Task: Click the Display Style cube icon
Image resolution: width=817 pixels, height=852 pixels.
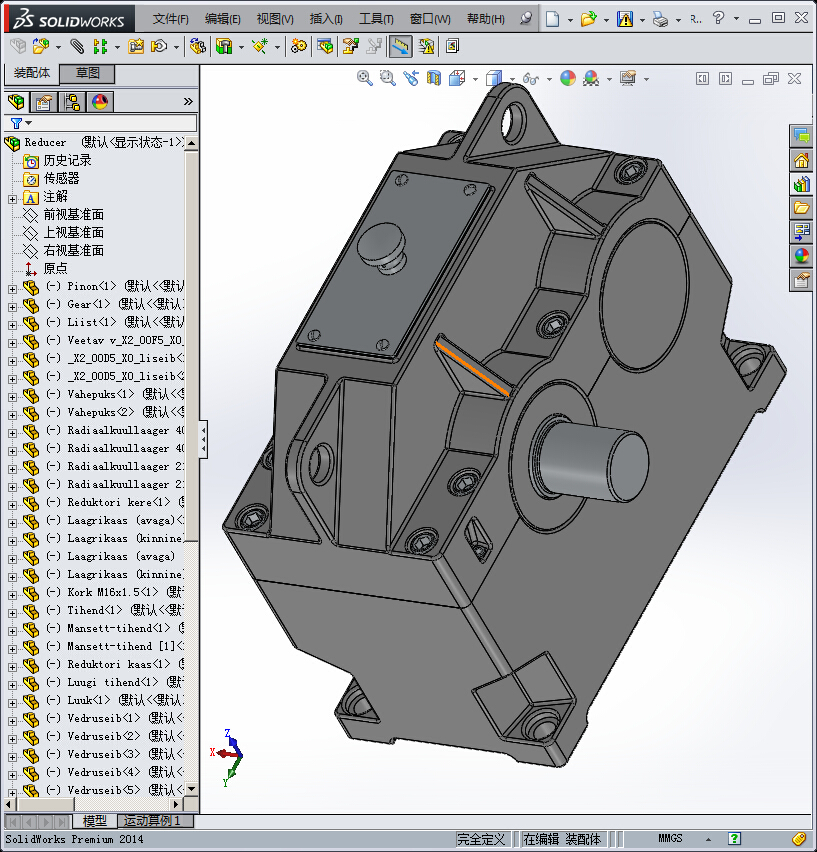Action: 494,79
